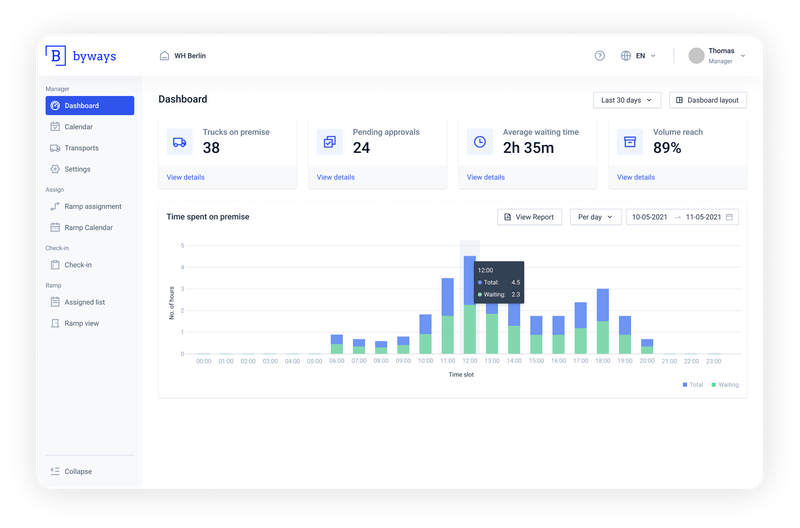Click the Dasboard layout button
The image size is (800, 528).
pos(708,100)
